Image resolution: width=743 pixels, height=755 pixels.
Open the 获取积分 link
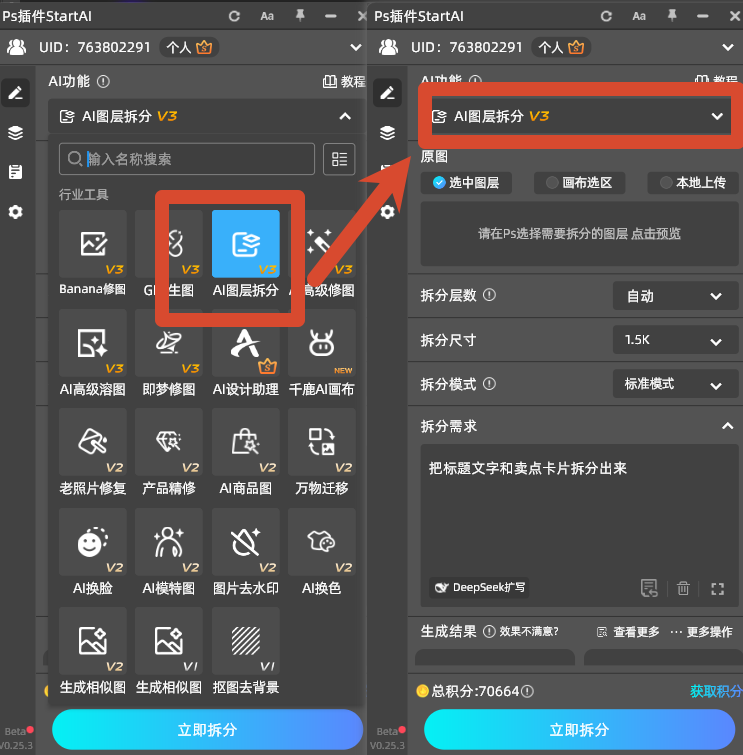(x=716, y=691)
